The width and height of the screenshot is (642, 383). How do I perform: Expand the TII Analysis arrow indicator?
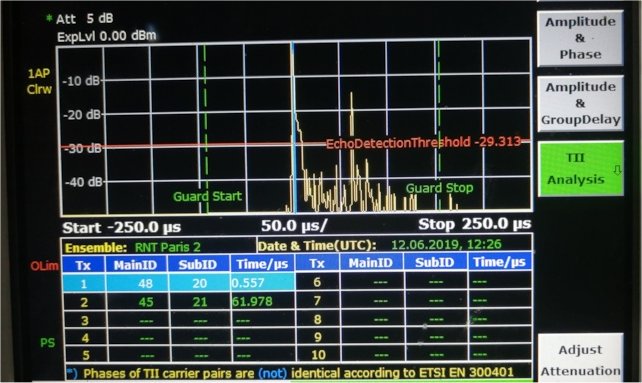tap(617, 170)
